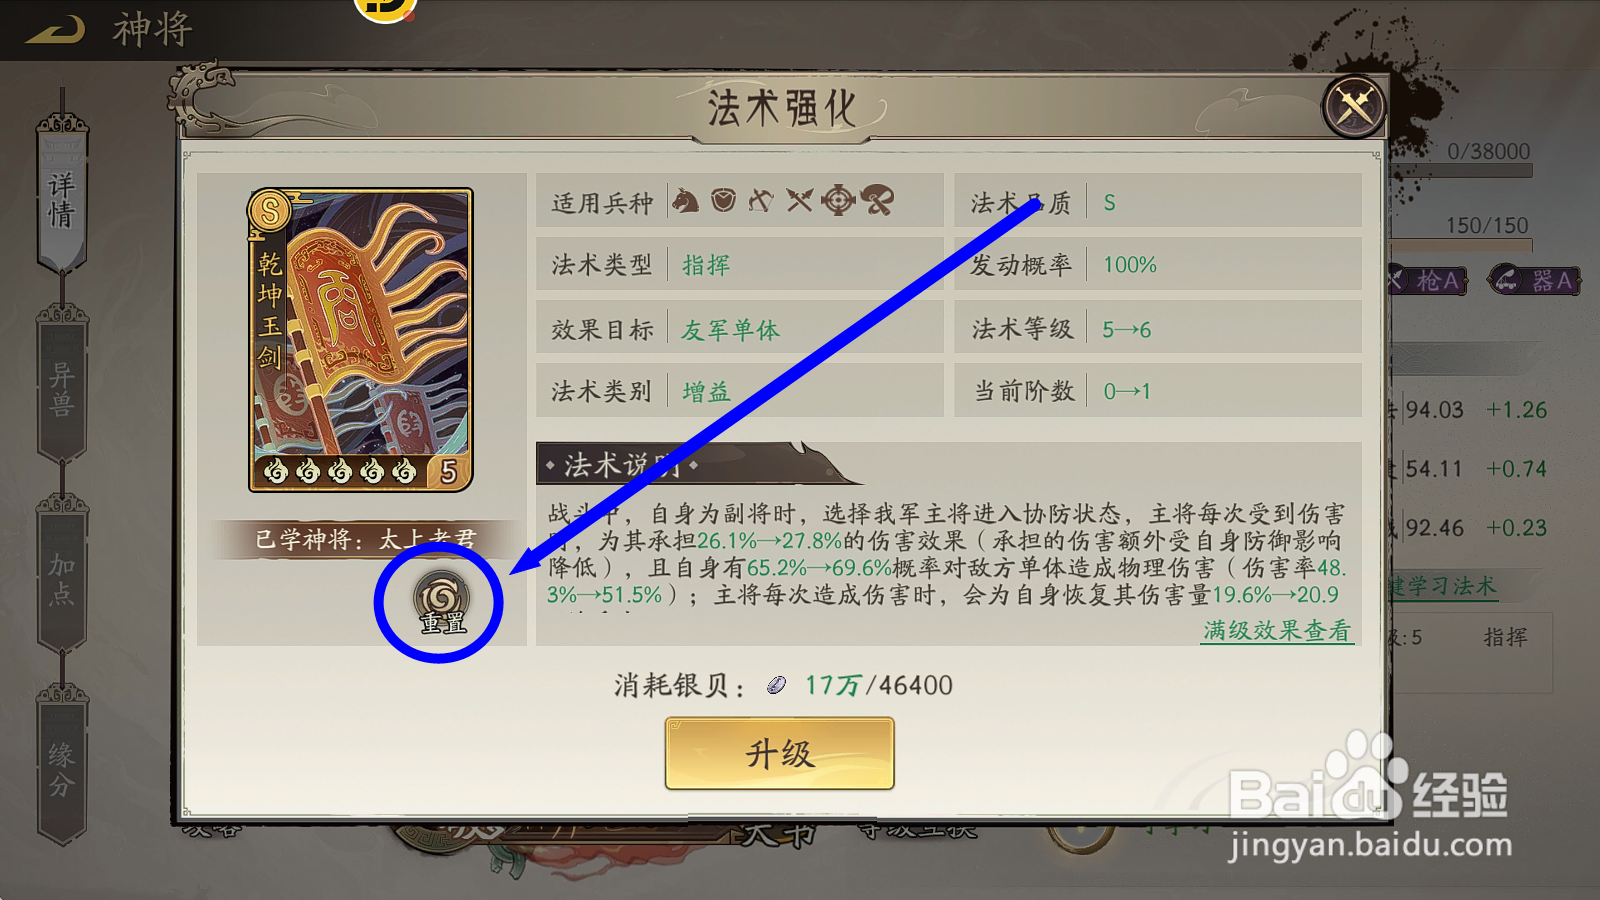1600x900 pixels.
Task: Select the crosshair siege troop icon
Action: pyautogui.click(x=838, y=200)
